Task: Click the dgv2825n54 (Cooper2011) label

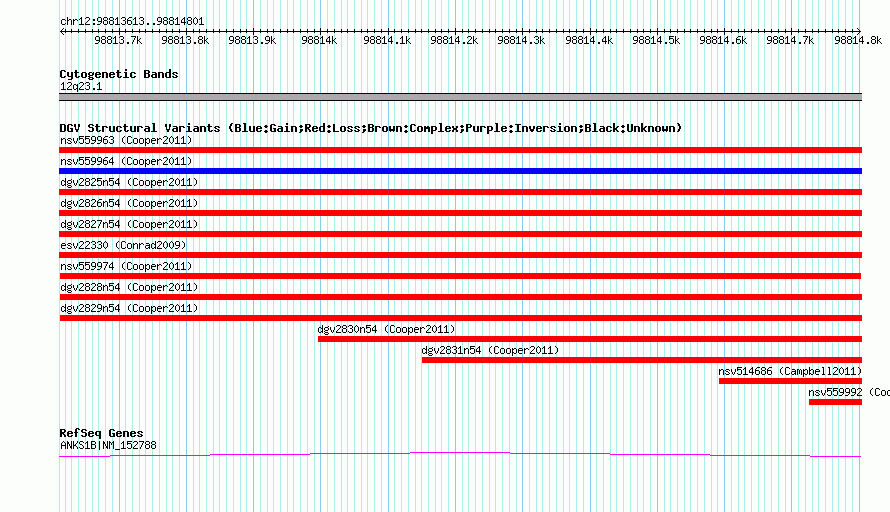Action: (x=129, y=182)
